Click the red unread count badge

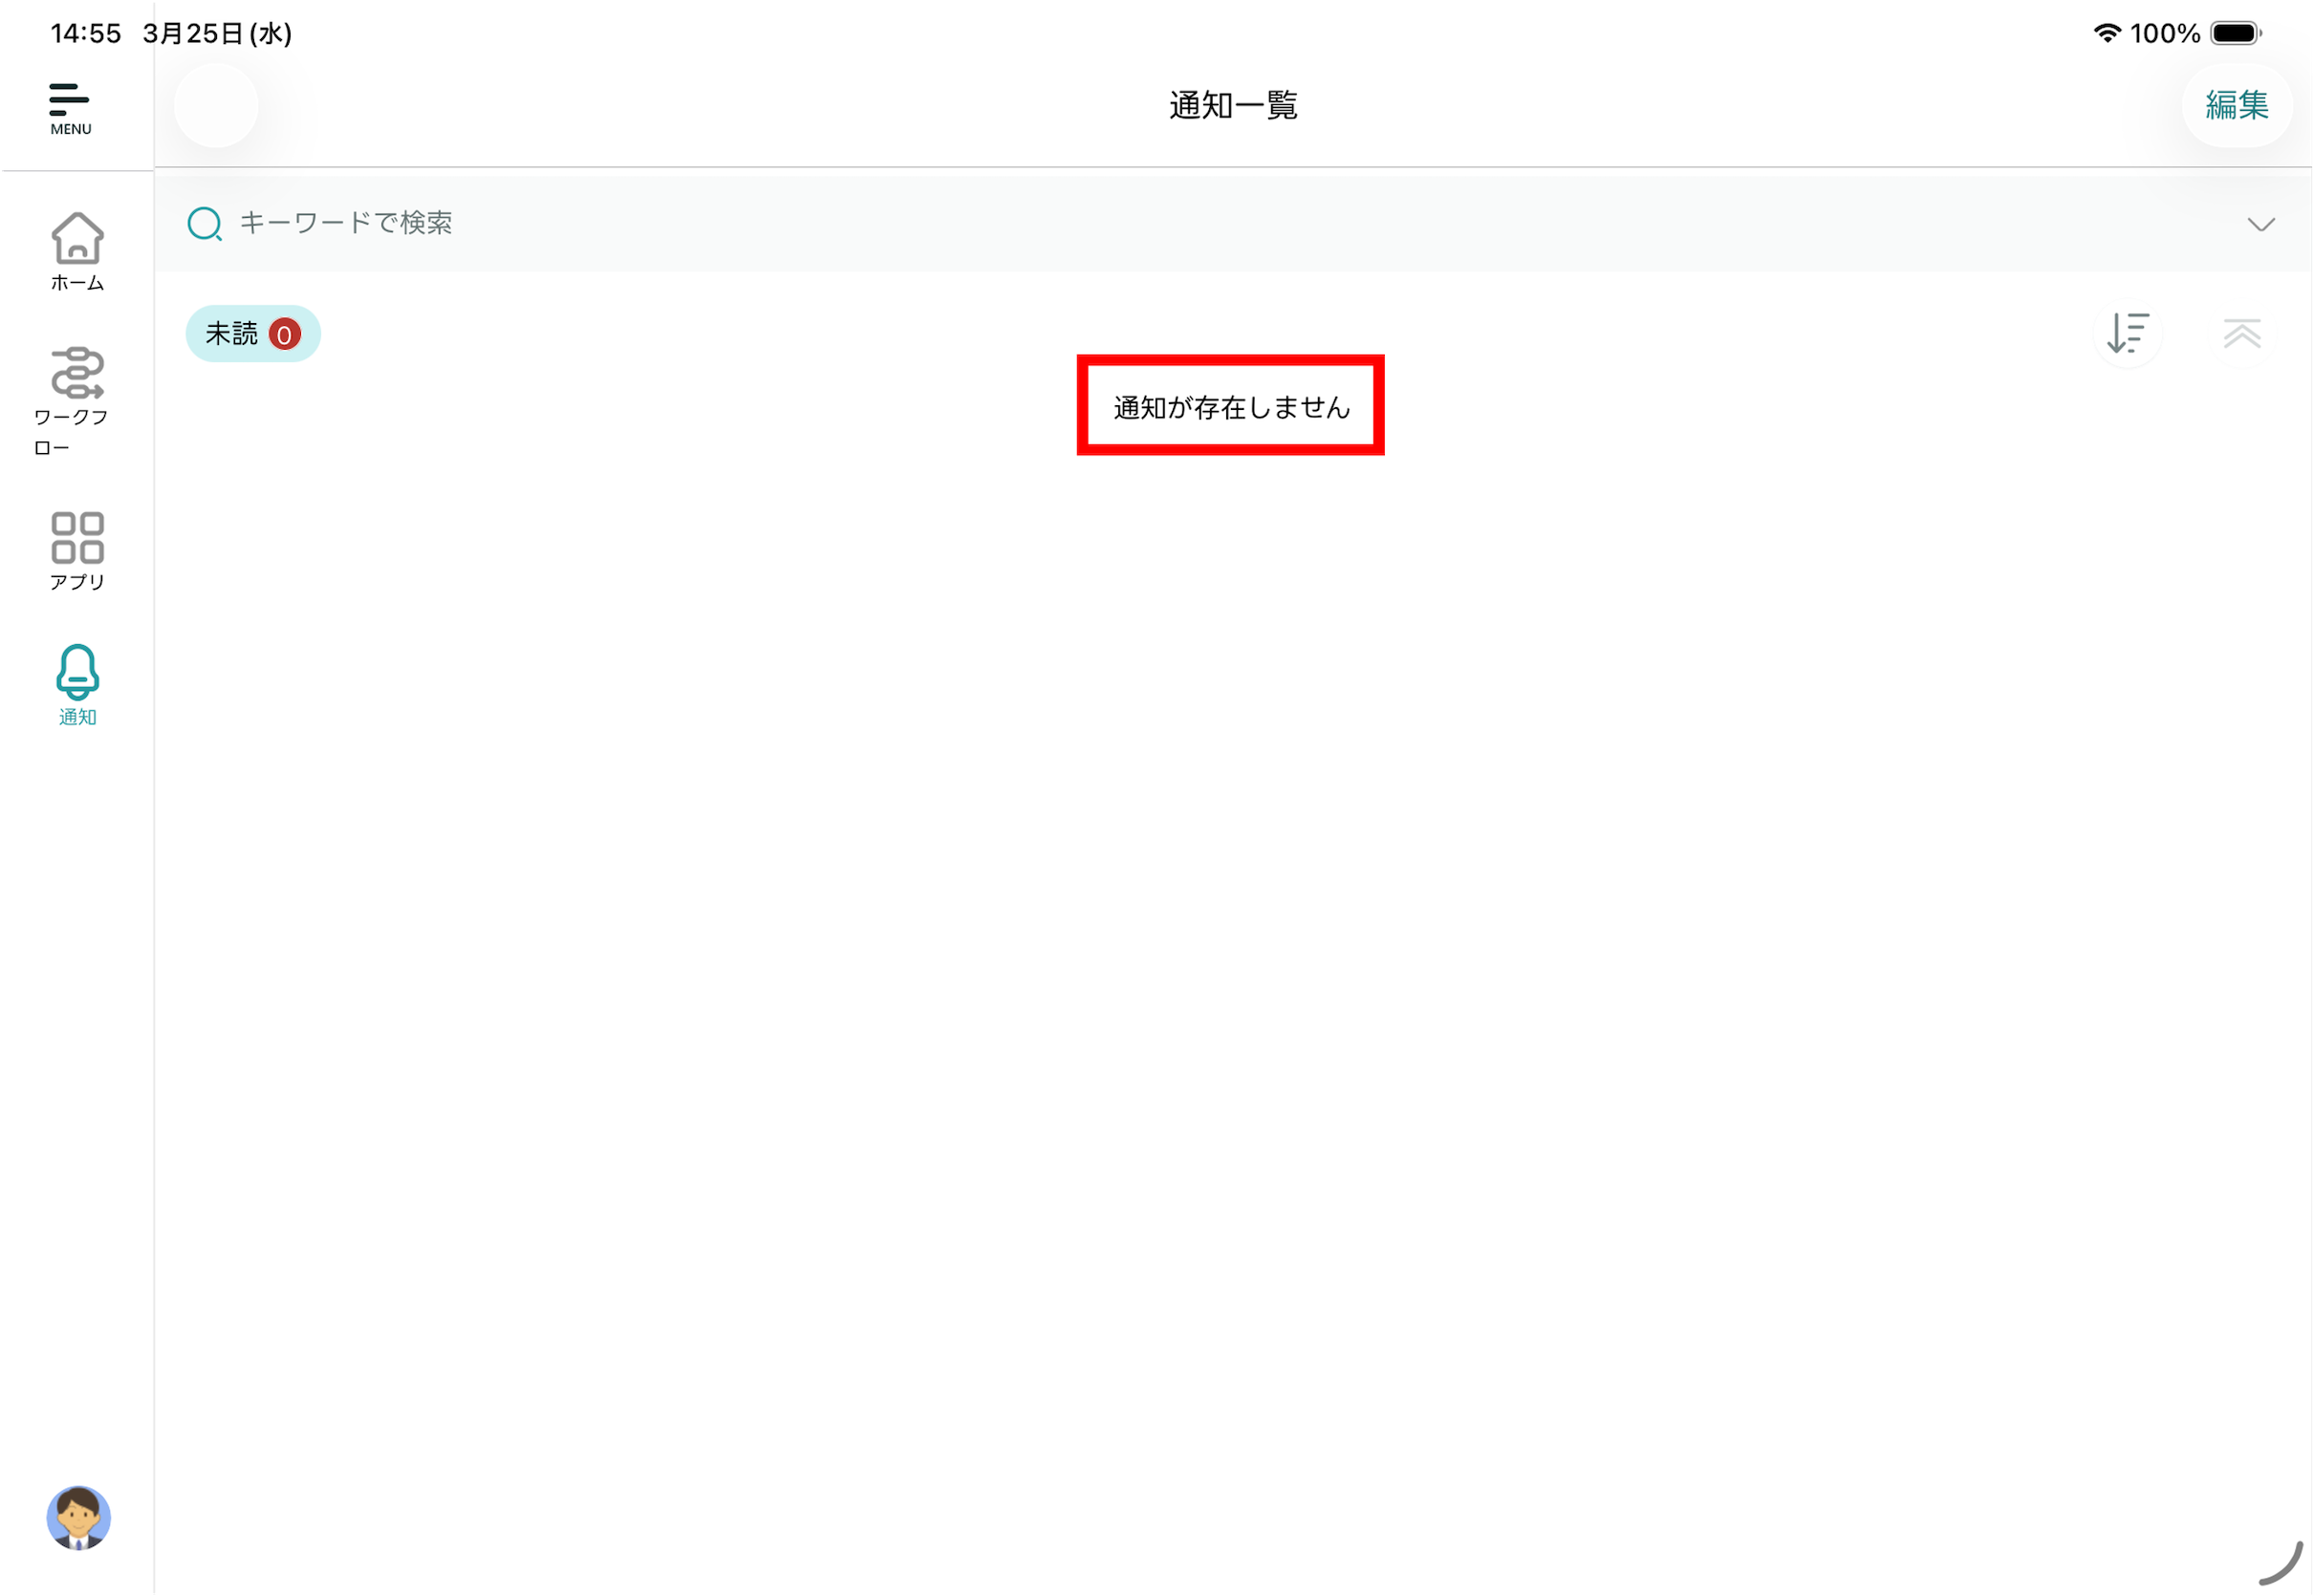tap(285, 335)
